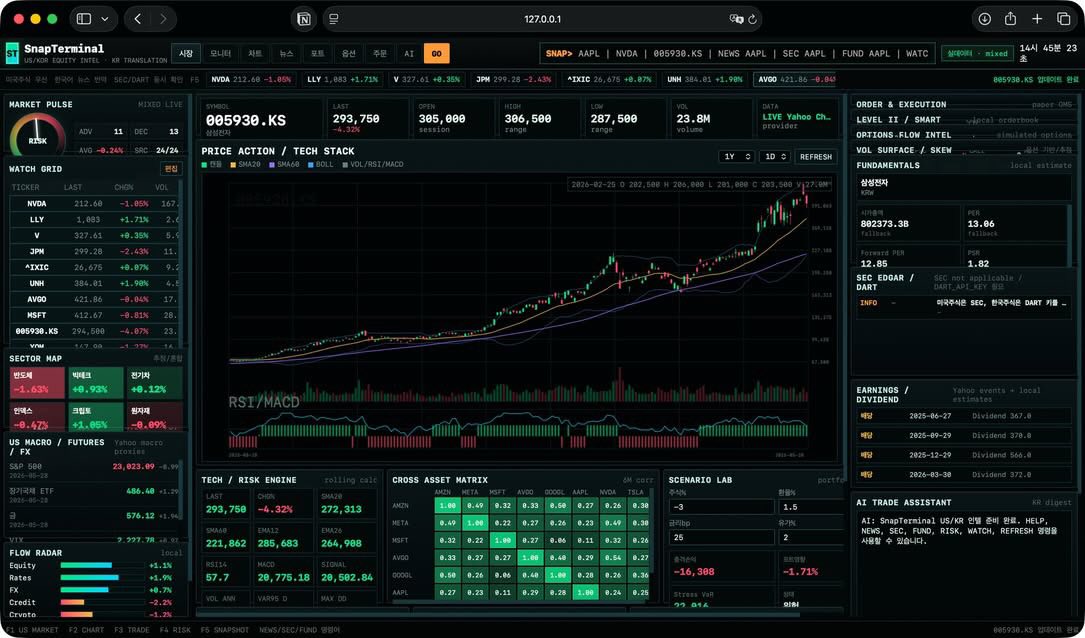This screenshot has height=638, width=1085.
Task: Switch to the 시장 tab
Action: pos(186,53)
